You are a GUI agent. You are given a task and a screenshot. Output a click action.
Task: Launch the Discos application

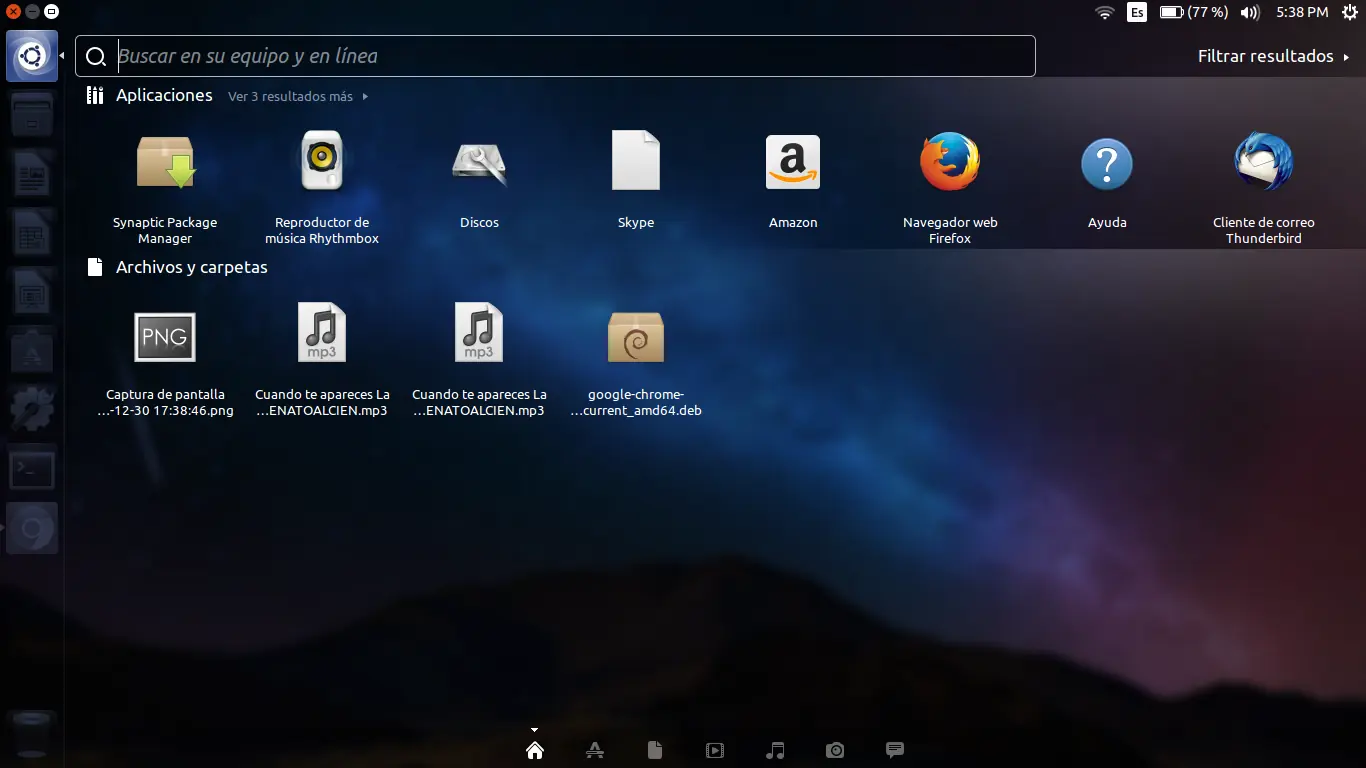coord(478,160)
